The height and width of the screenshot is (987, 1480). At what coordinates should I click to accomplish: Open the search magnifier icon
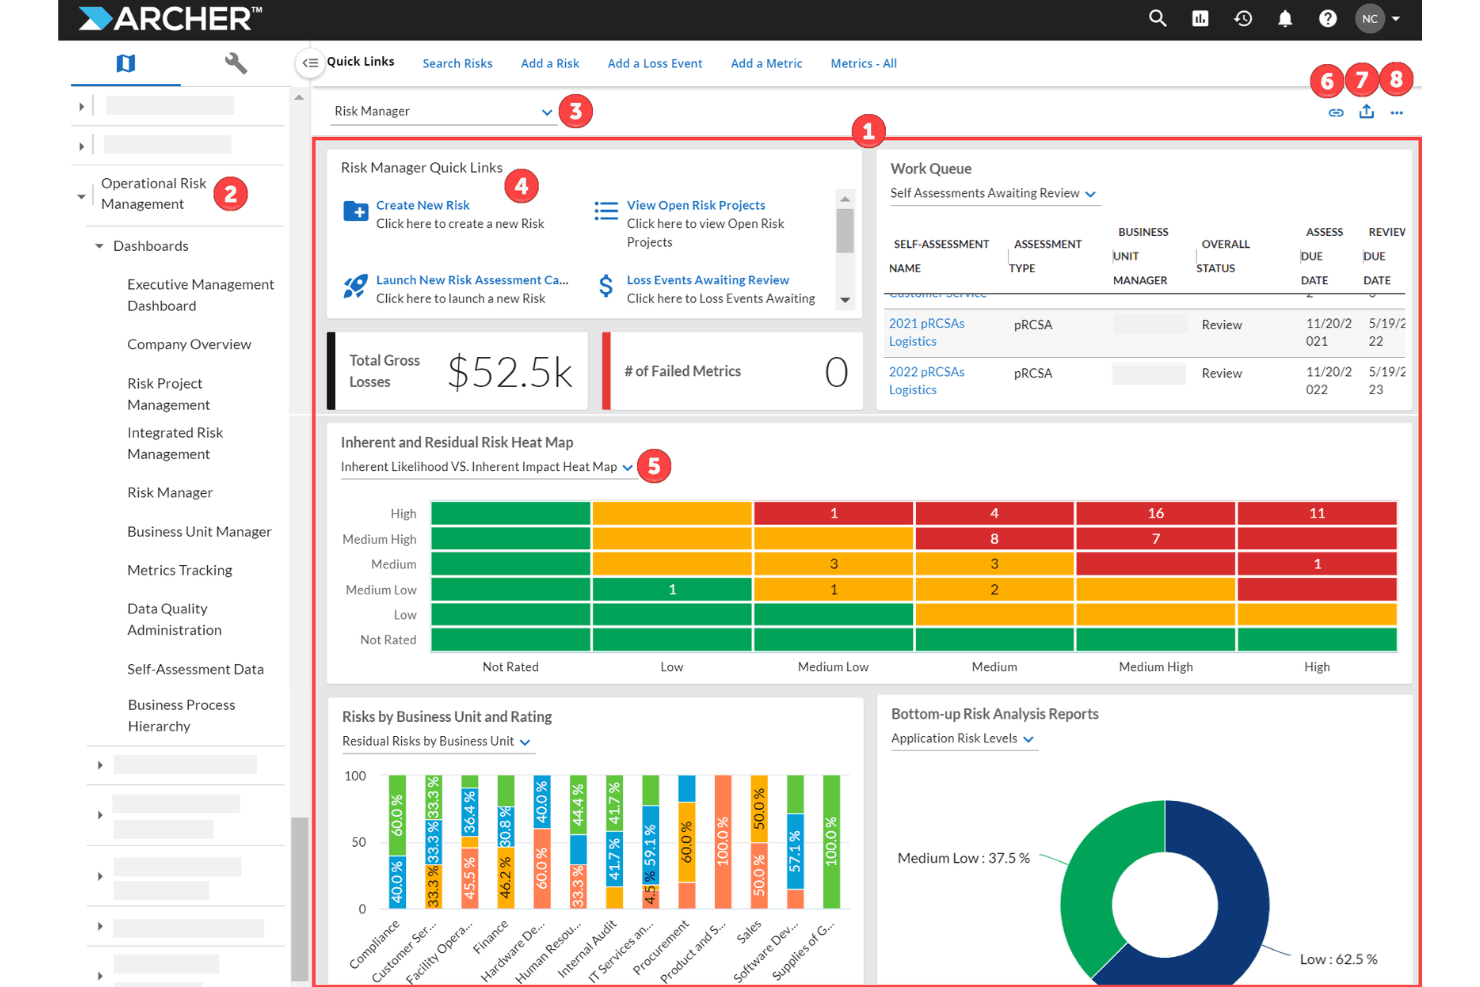(x=1157, y=18)
